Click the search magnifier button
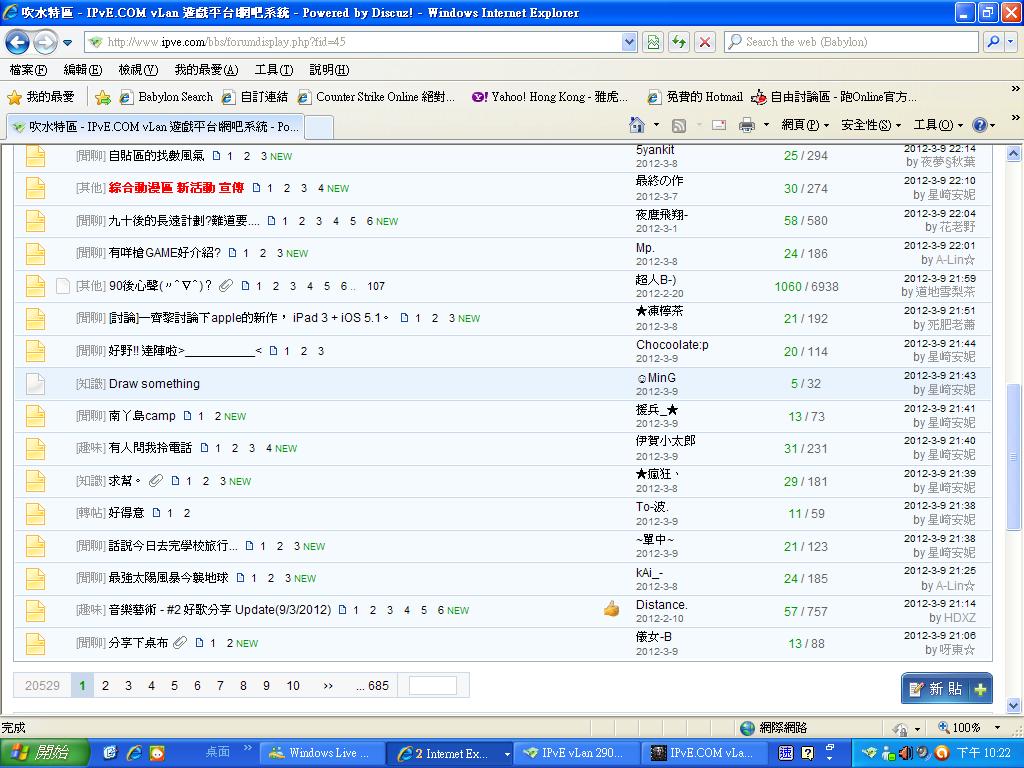Viewport: 1024px width, 768px height. [x=993, y=42]
